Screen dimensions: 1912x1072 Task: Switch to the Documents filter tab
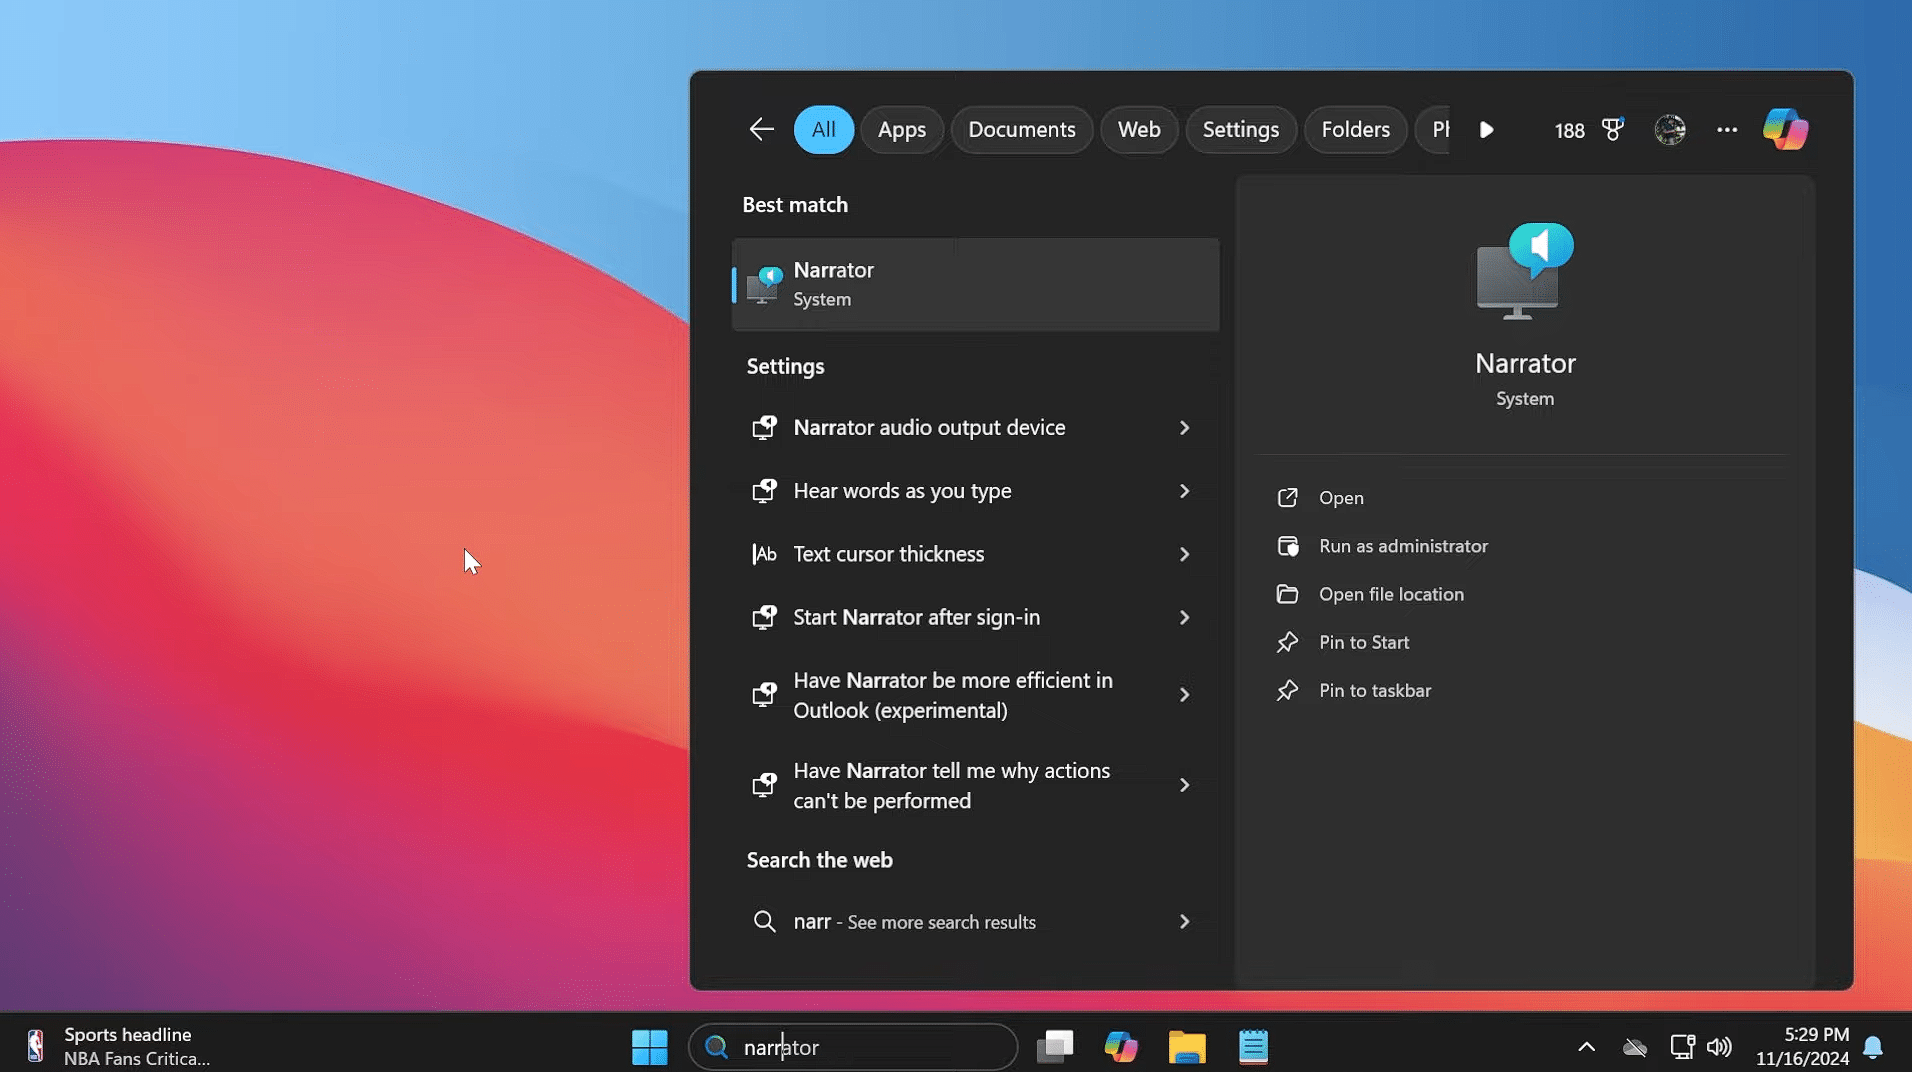click(1021, 129)
